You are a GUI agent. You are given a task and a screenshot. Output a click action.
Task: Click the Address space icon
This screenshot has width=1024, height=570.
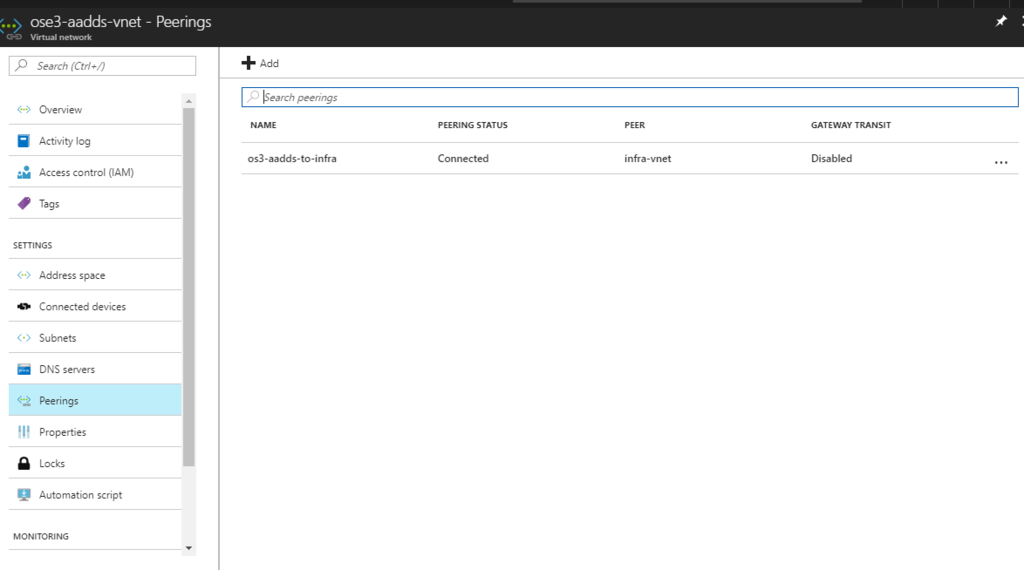click(x=24, y=276)
